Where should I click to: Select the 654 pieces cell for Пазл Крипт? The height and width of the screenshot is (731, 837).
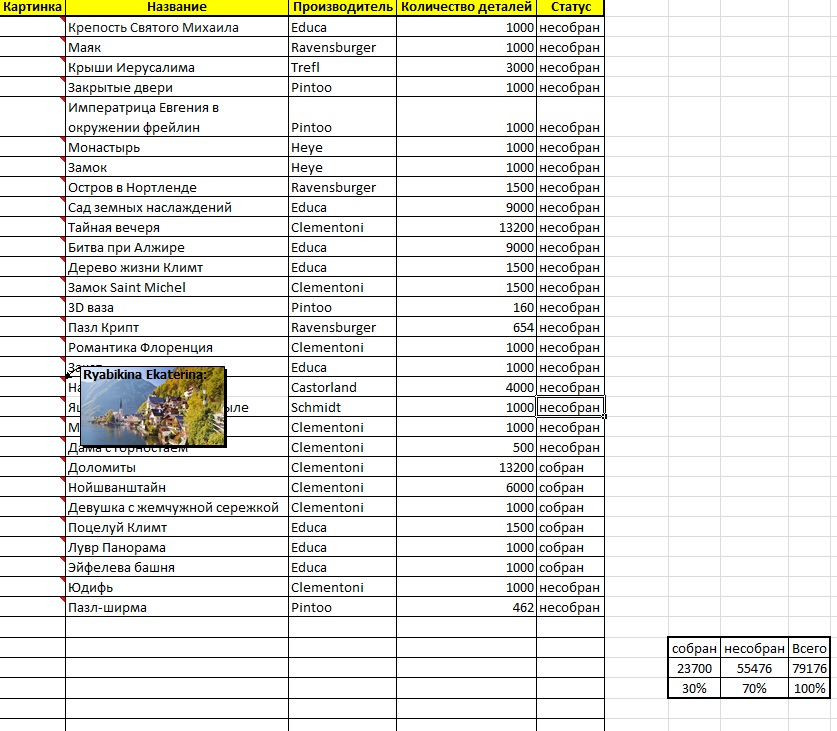coord(466,327)
